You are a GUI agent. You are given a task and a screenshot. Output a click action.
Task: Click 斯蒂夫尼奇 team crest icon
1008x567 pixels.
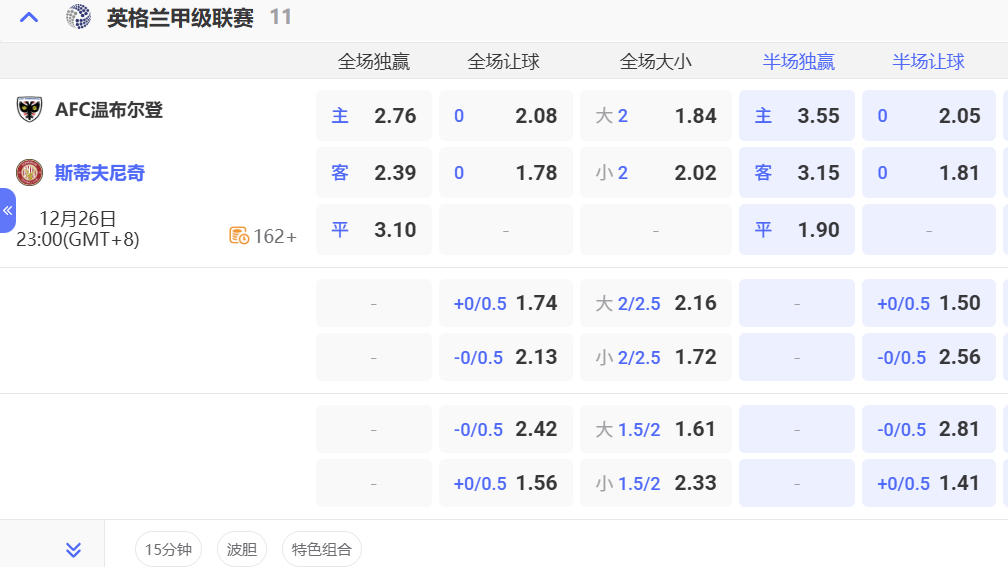tap(29, 172)
